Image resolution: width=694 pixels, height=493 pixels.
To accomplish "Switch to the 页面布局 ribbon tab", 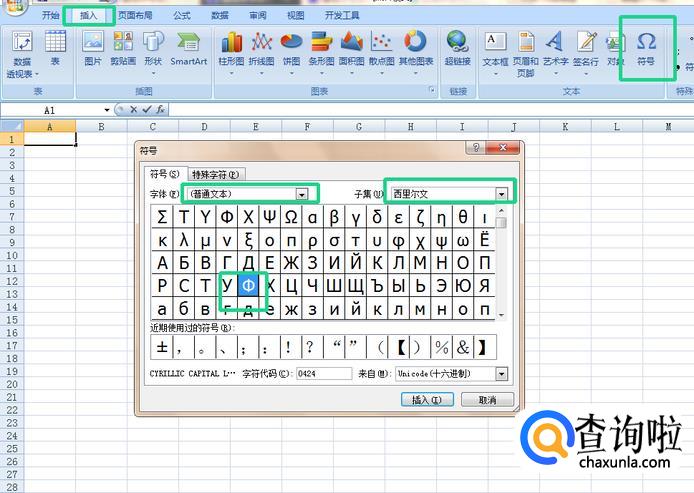I will click(x=135, y=15).
